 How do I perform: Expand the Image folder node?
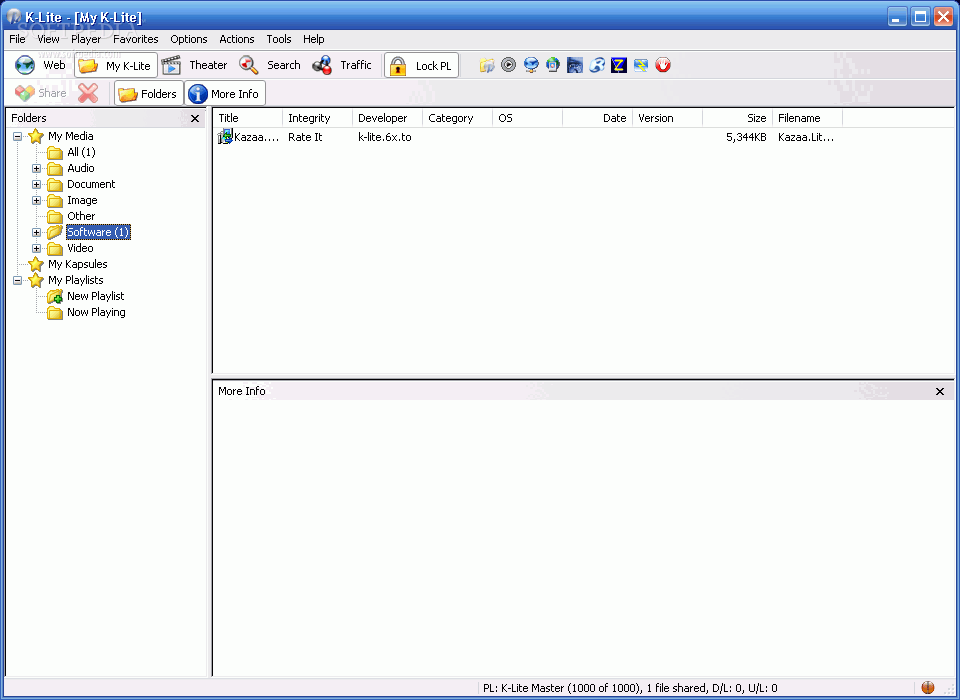[37, 200]
